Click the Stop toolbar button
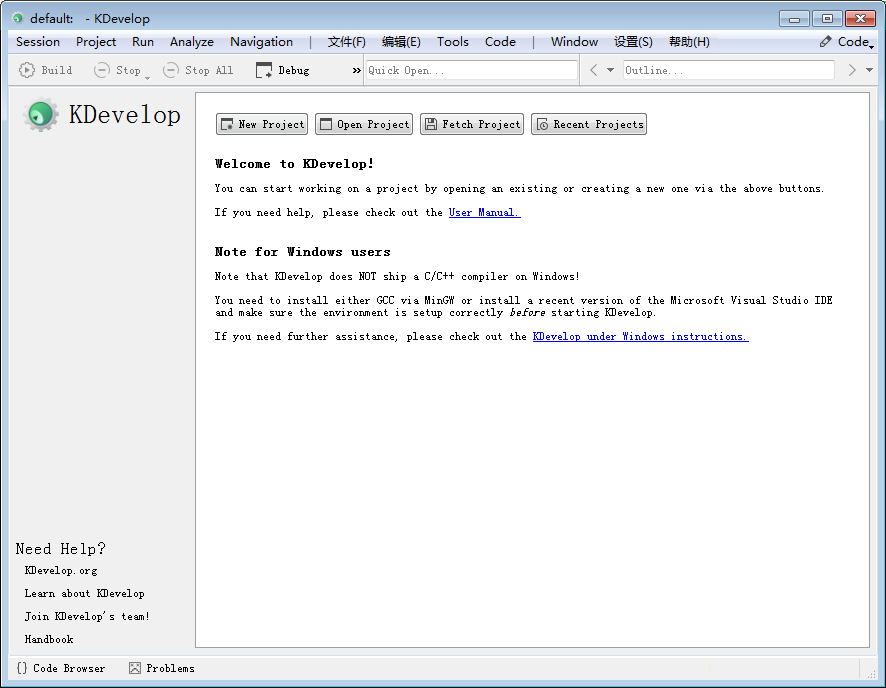The width and height of the screenshot is (886, 688). (117, 70)
